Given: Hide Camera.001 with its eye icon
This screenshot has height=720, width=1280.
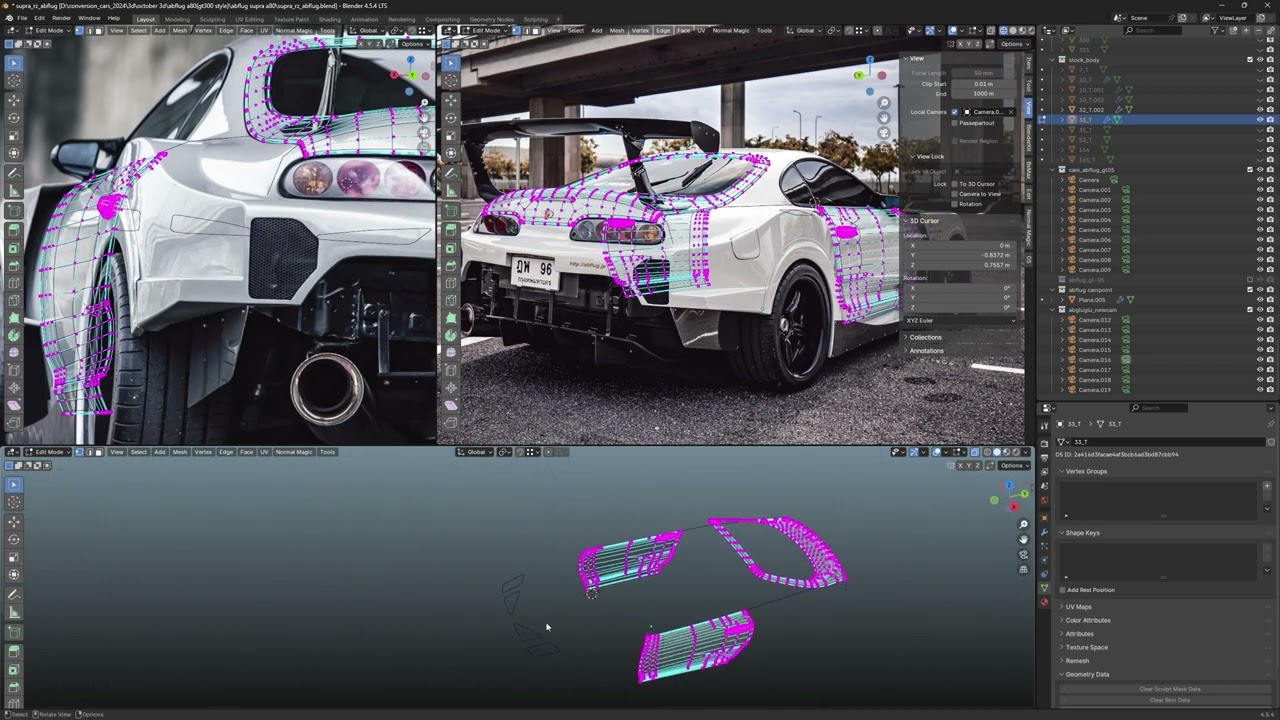Looking at the screenshot, I should [x=1260, y=190].
